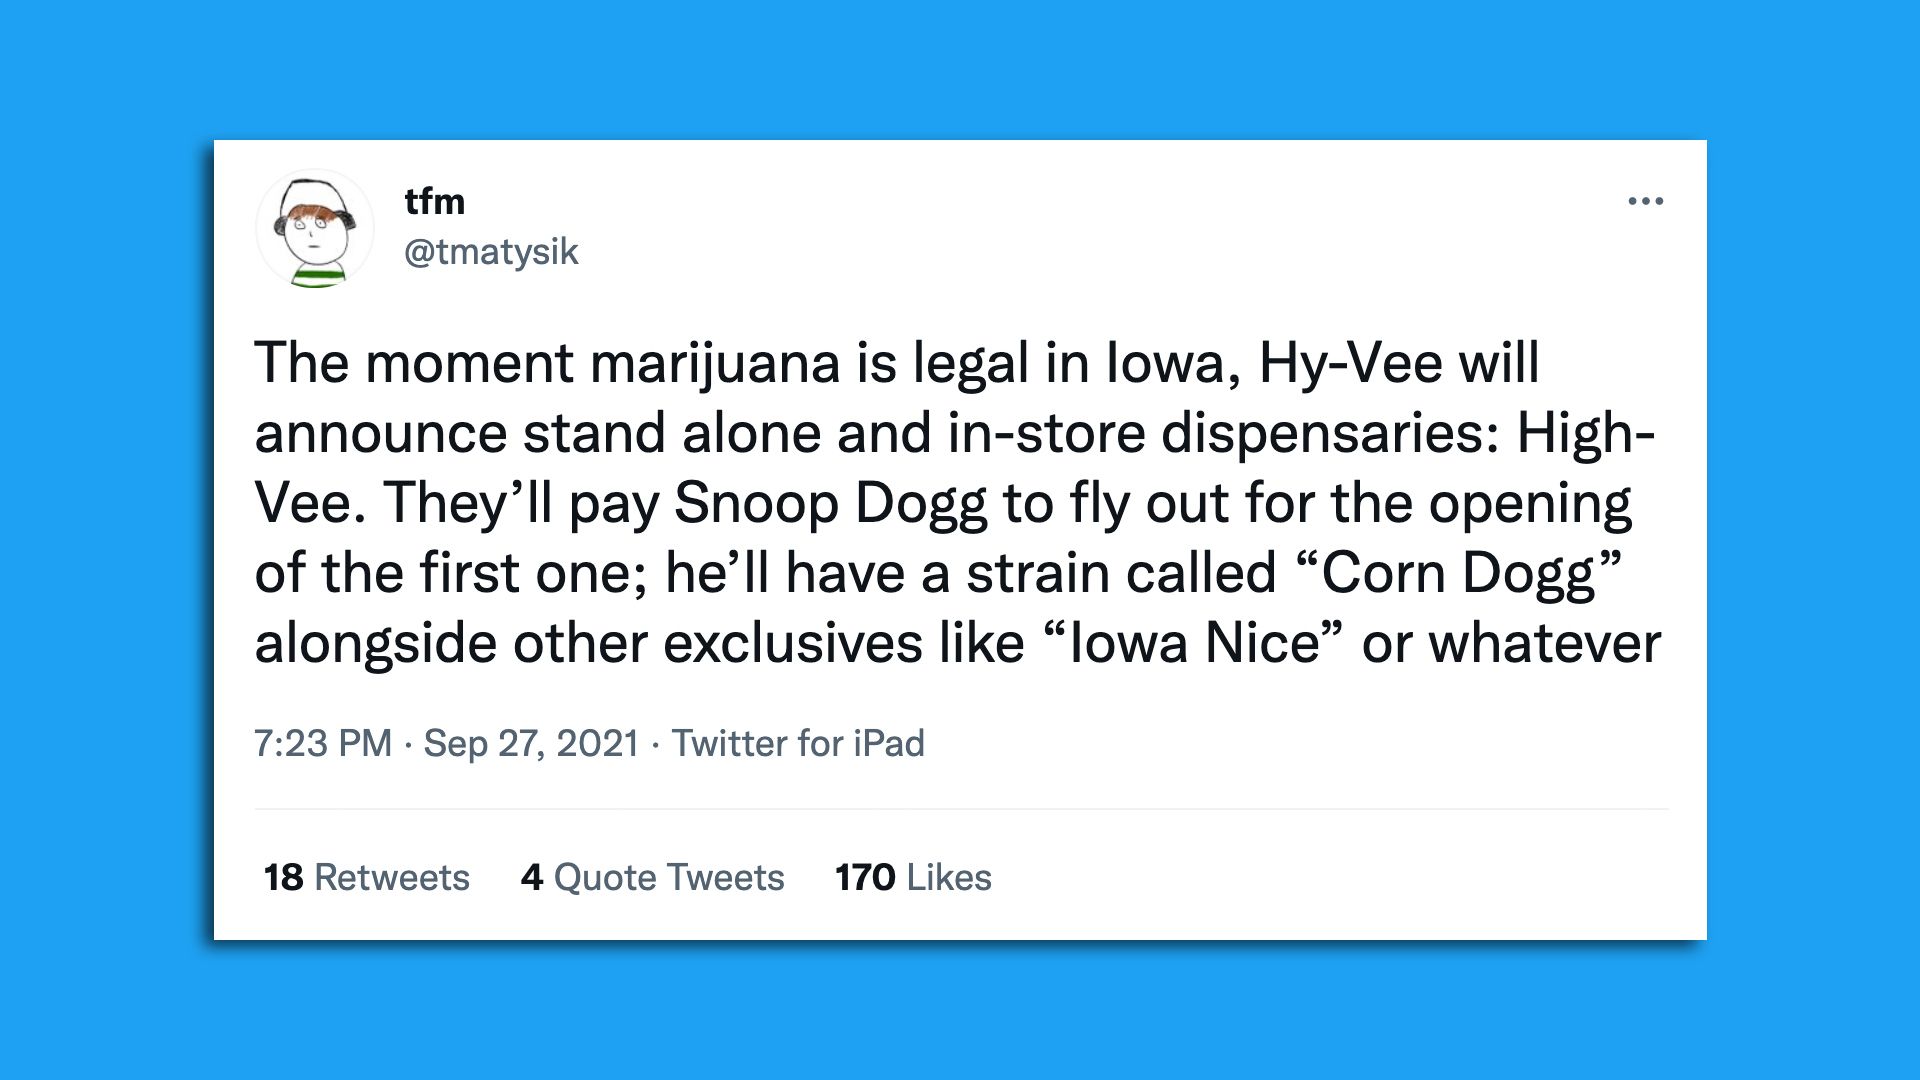Open the @tmatysik handle link
This screenshot has width=1920, height=1080.
[490, 253]
